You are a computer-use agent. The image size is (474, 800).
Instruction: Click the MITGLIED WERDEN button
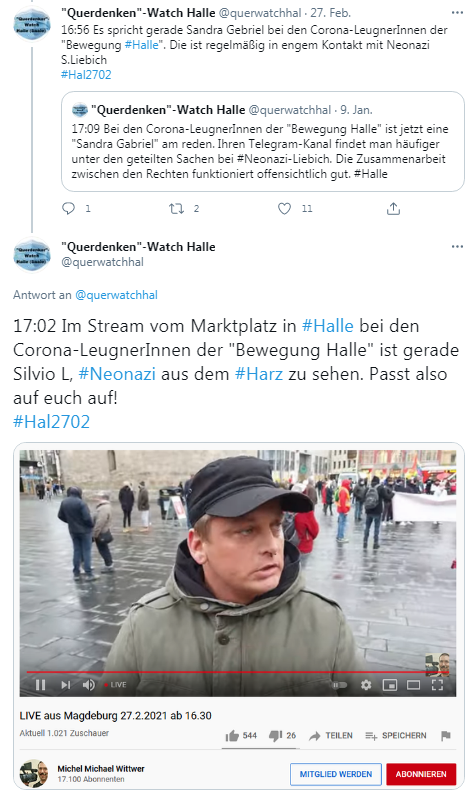tap(336, 774)
